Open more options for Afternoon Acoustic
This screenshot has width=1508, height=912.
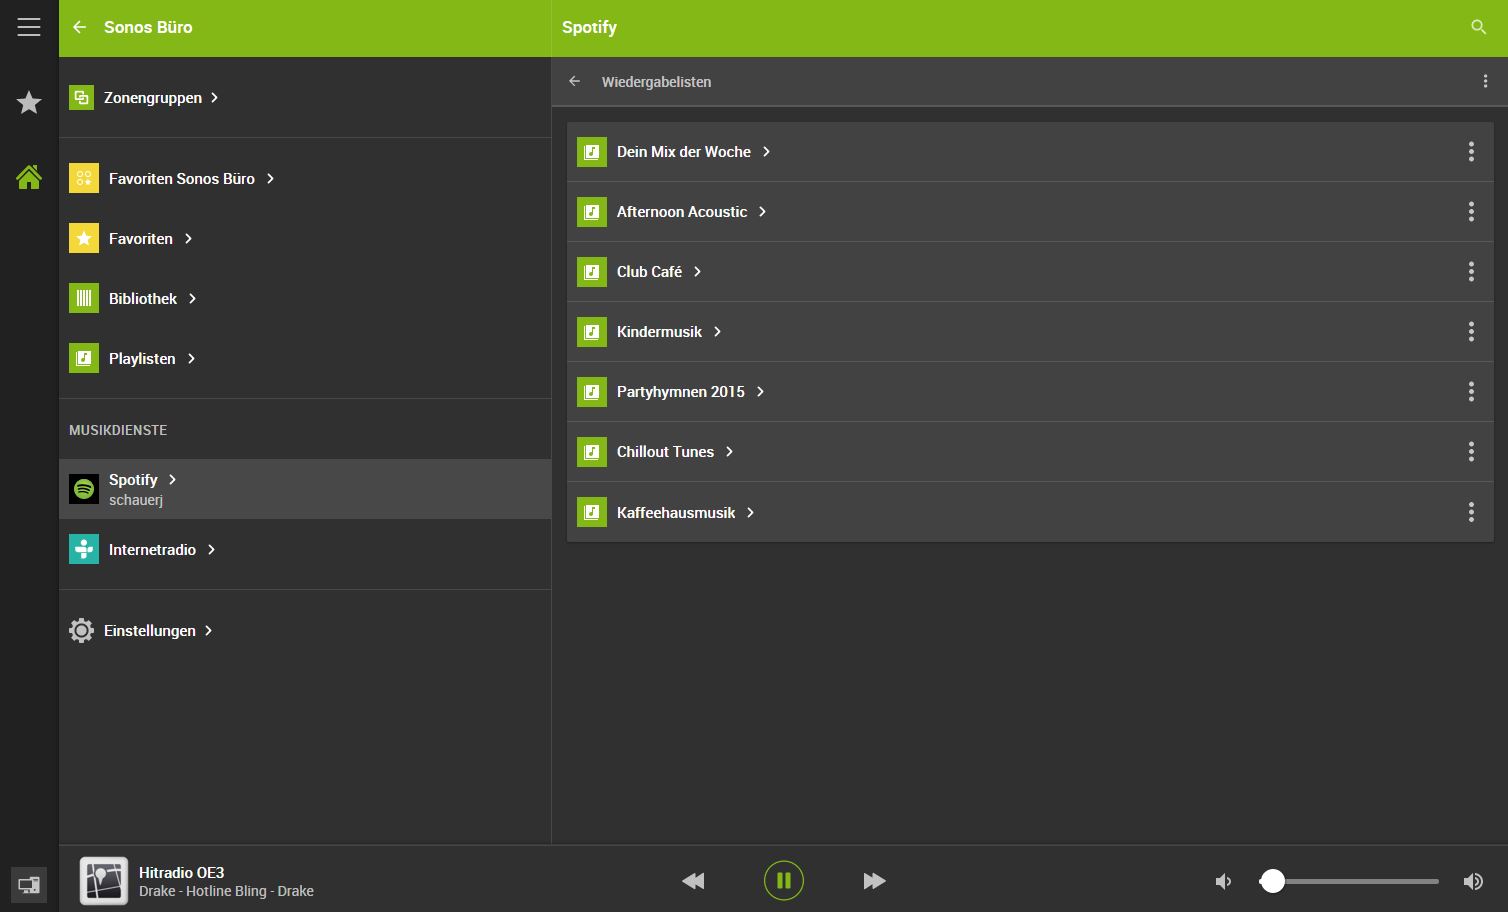point(1471,211)
